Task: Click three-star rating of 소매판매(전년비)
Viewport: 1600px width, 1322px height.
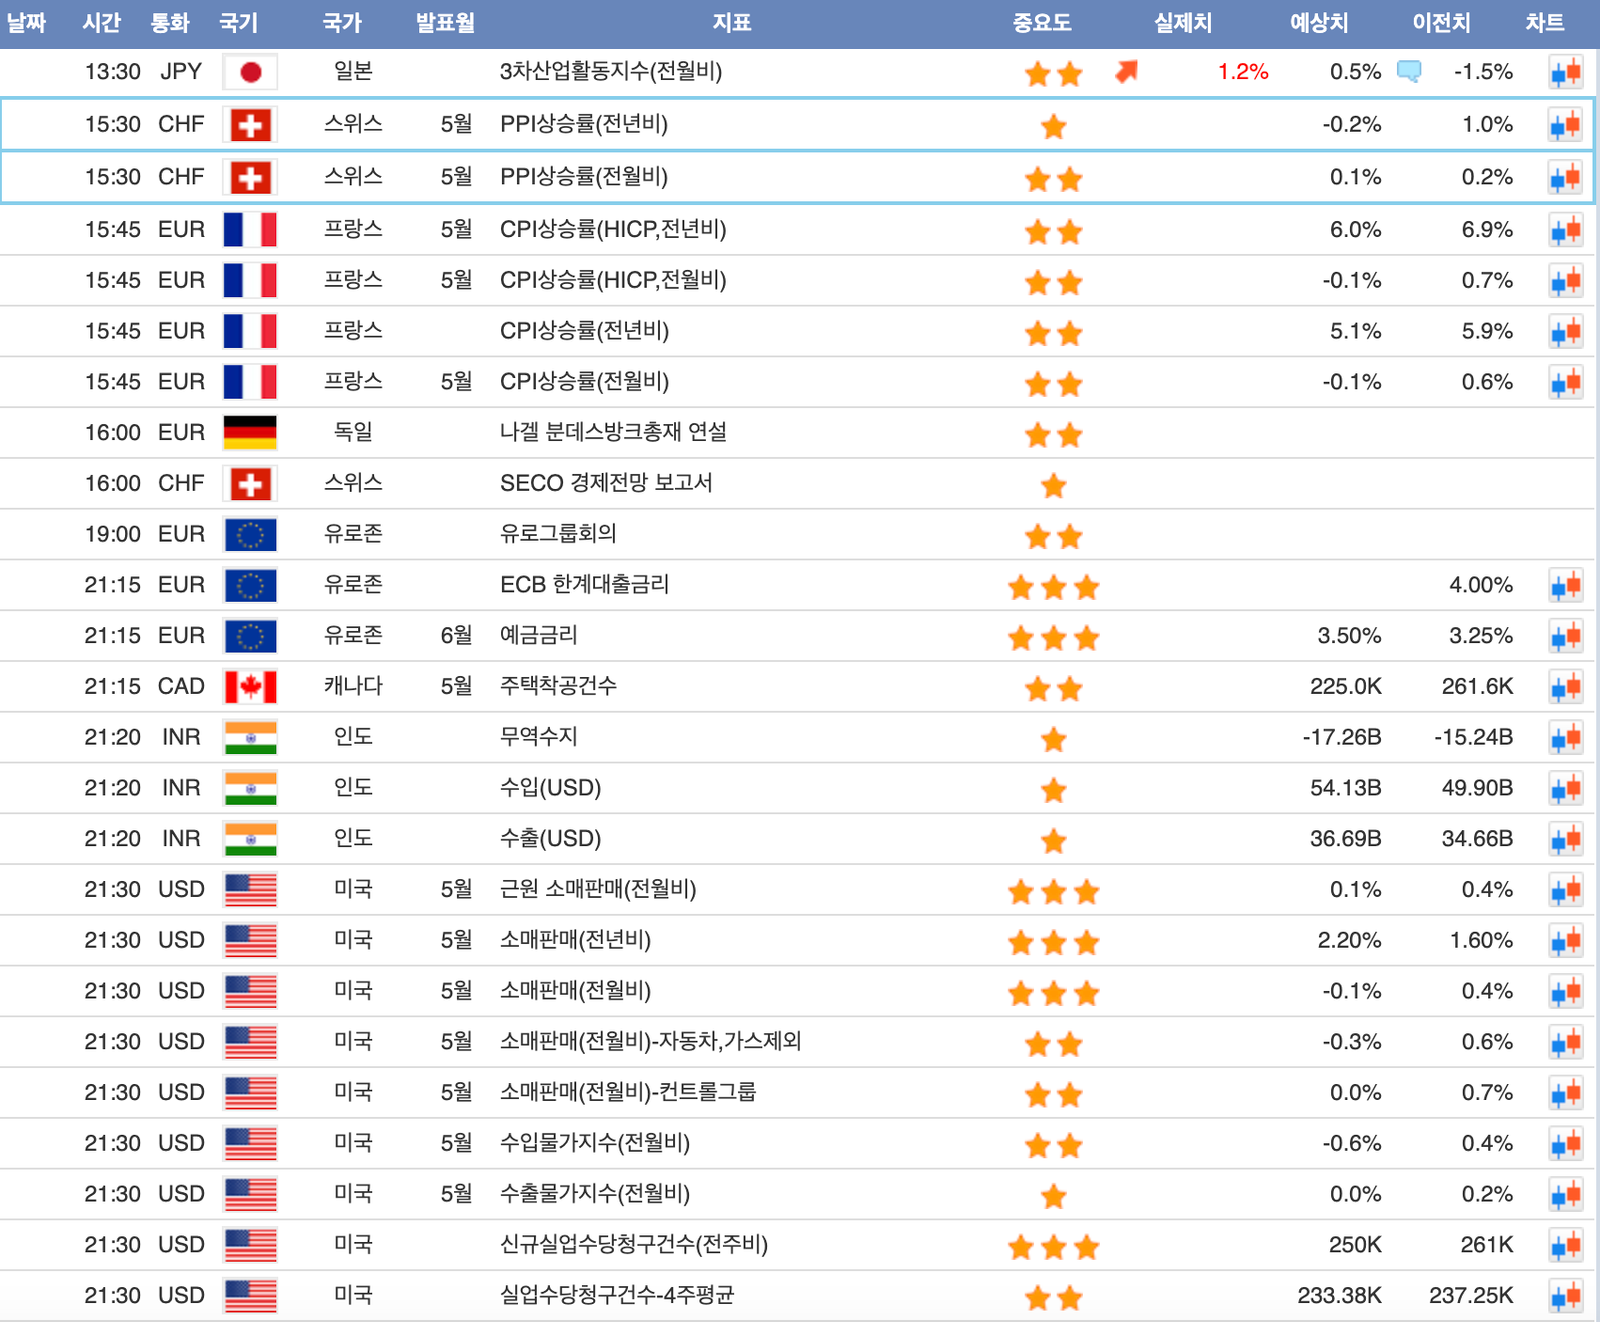Action: 1053,942
